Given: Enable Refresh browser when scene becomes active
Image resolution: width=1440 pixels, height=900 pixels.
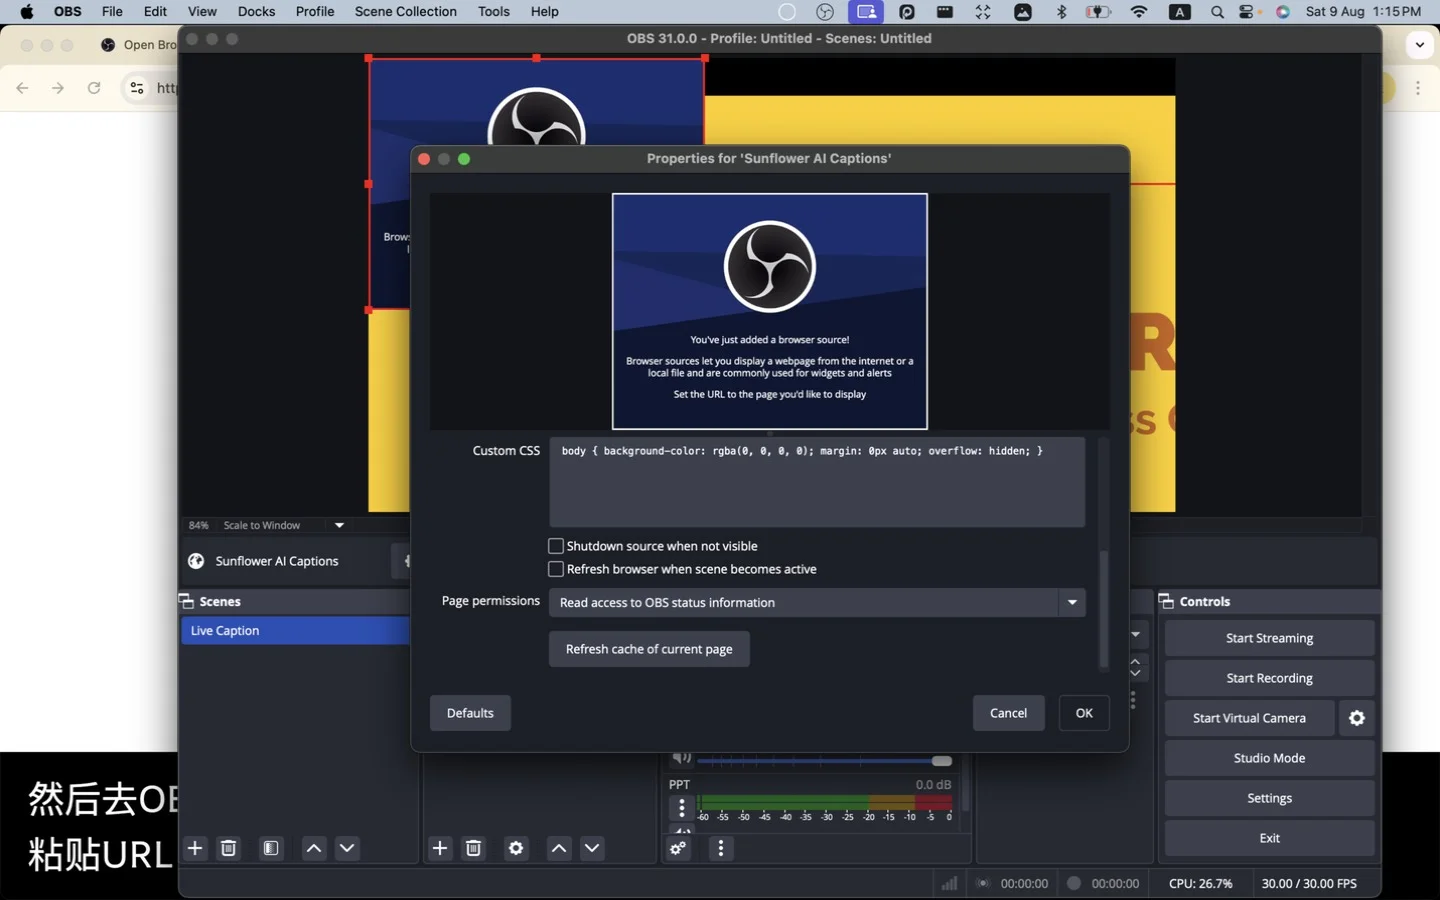Looking at the screenshot, I should (x=556, y=569).
